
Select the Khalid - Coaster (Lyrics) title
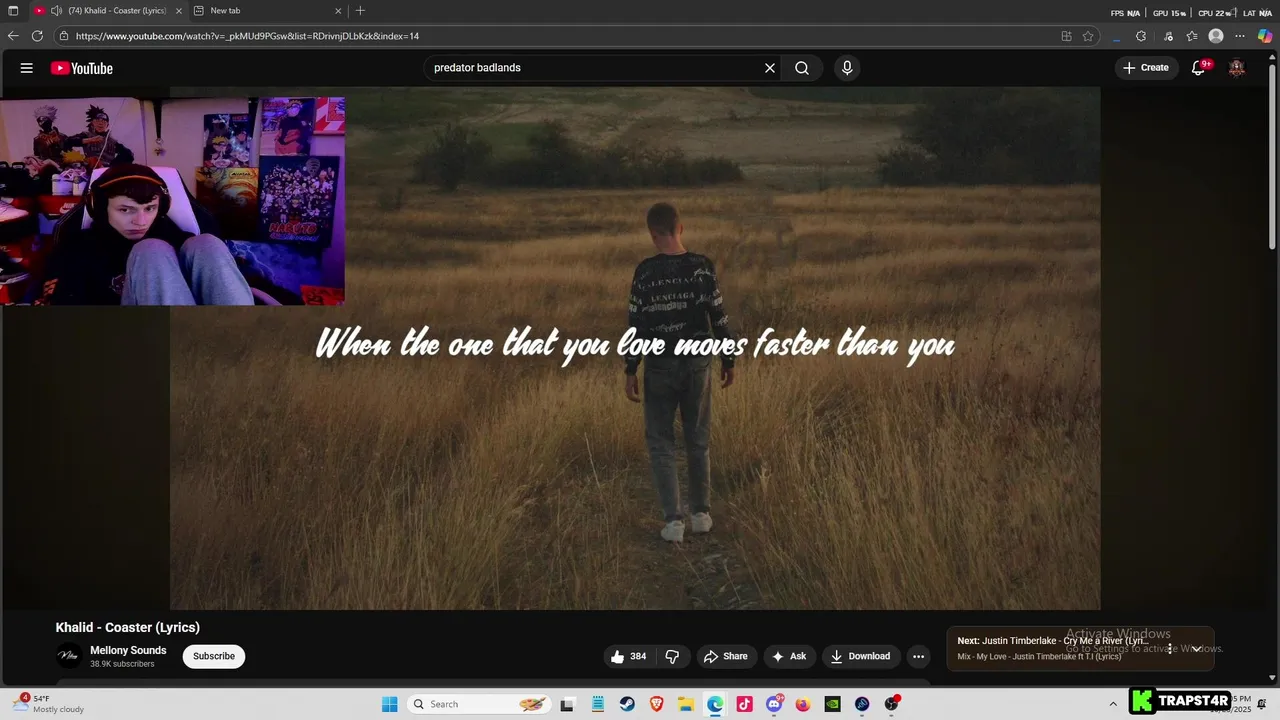pyautogui.click(x=128, y=627)
